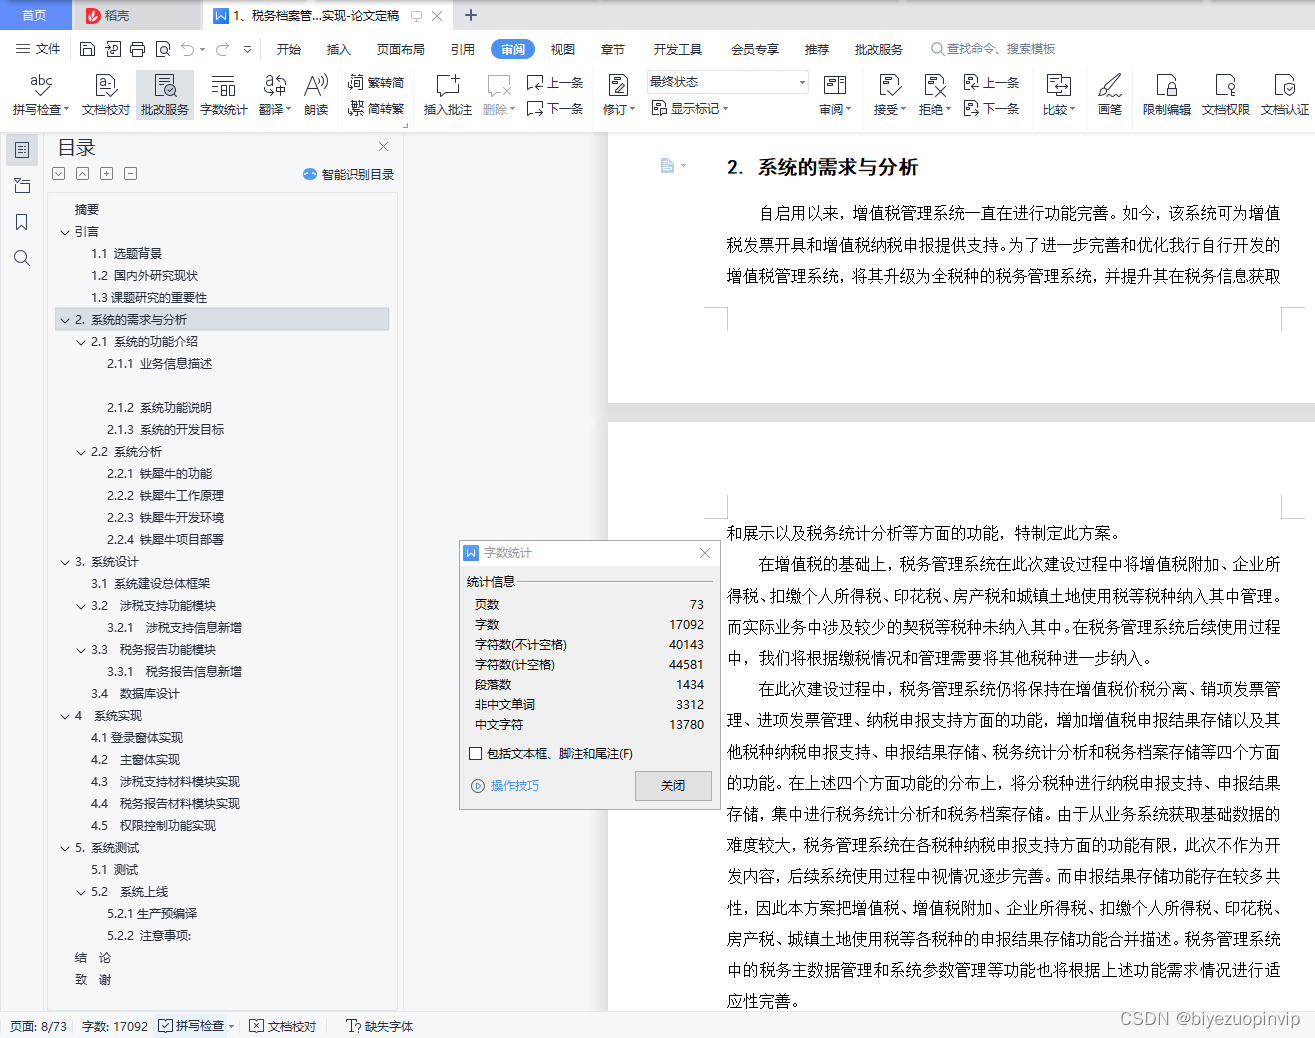Jump to 3.4 数据库设计 heading

tap(135, 694)
